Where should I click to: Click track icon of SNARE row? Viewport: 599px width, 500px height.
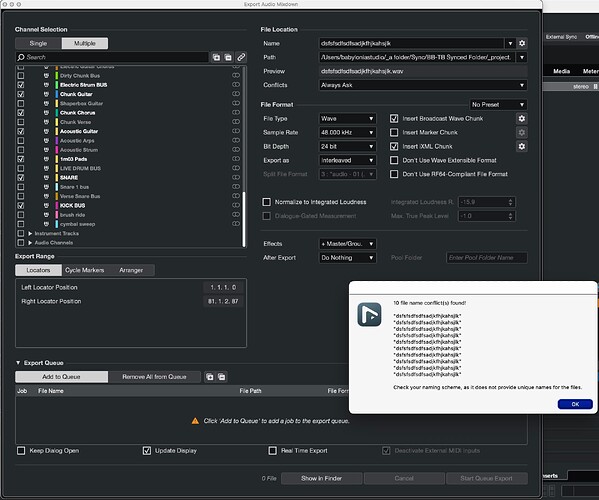(x=46, y=178)
